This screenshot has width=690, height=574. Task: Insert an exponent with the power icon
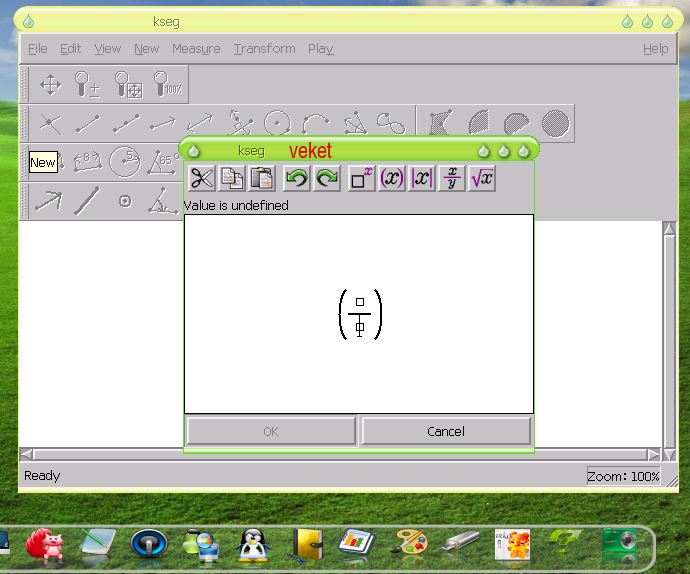pyautogui.click(x=362, y=179)
